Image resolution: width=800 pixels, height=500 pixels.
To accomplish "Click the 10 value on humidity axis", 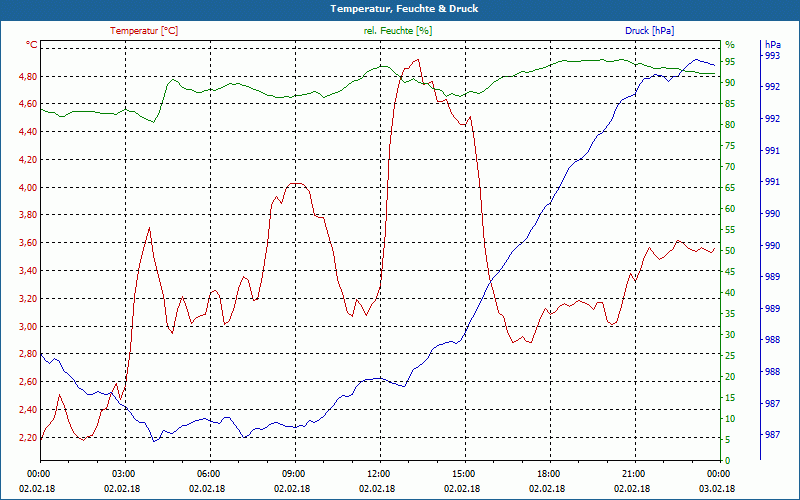I will point(730,419).
